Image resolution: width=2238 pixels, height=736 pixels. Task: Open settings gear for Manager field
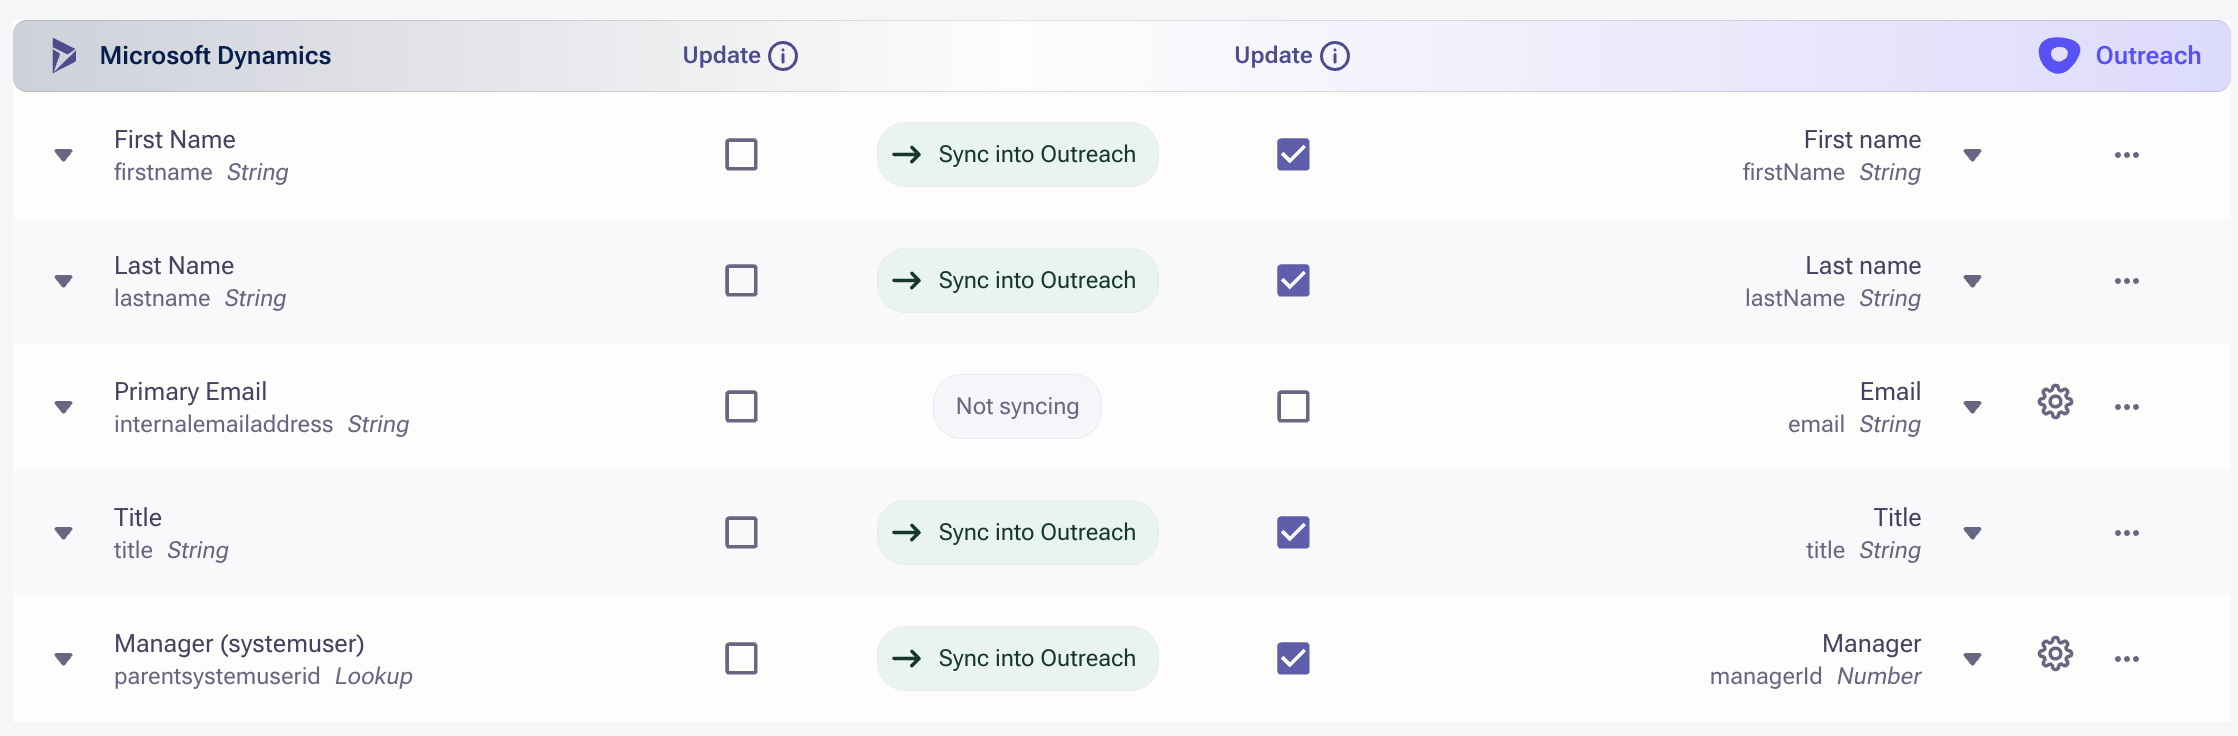[x=2055, y=654]
